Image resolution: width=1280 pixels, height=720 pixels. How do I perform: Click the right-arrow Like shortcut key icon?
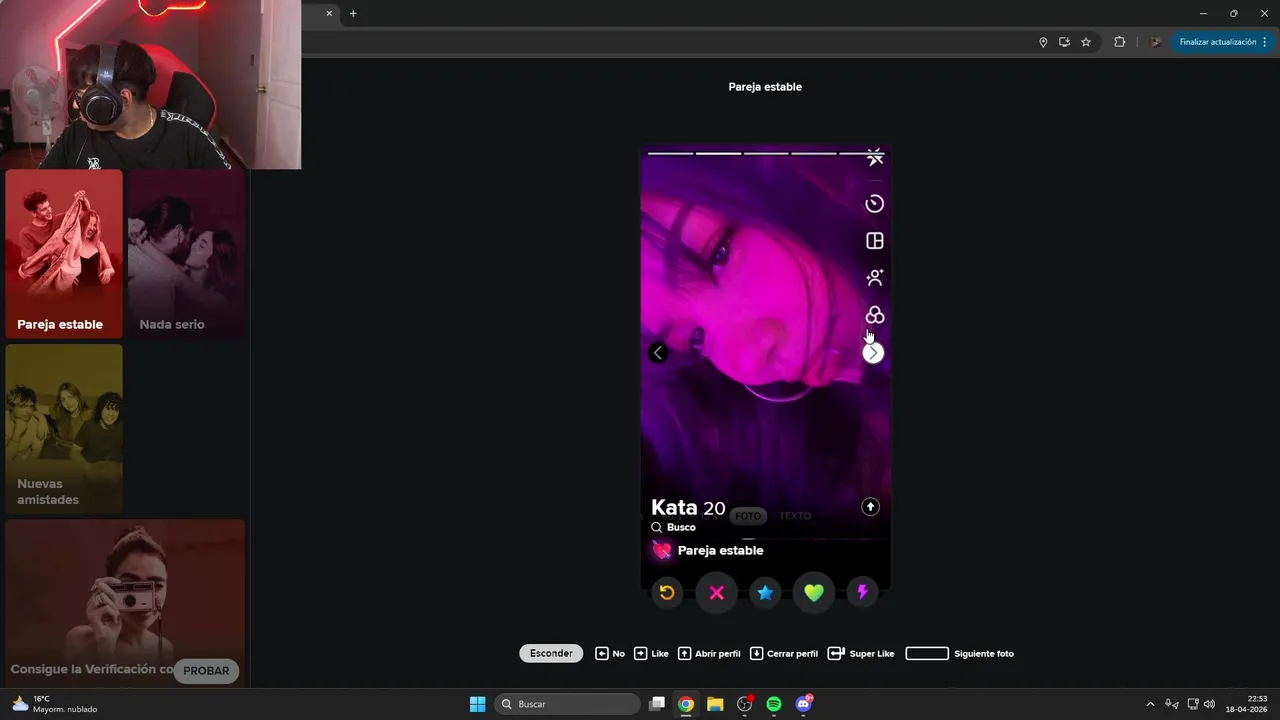(641, 653)
